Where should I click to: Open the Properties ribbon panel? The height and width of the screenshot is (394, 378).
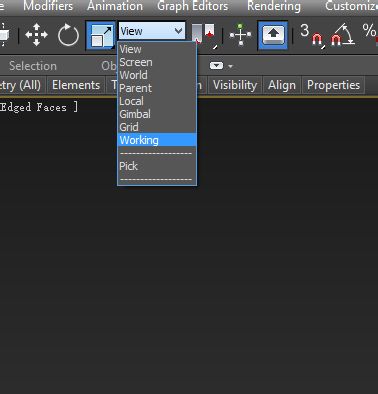(333, 85)
